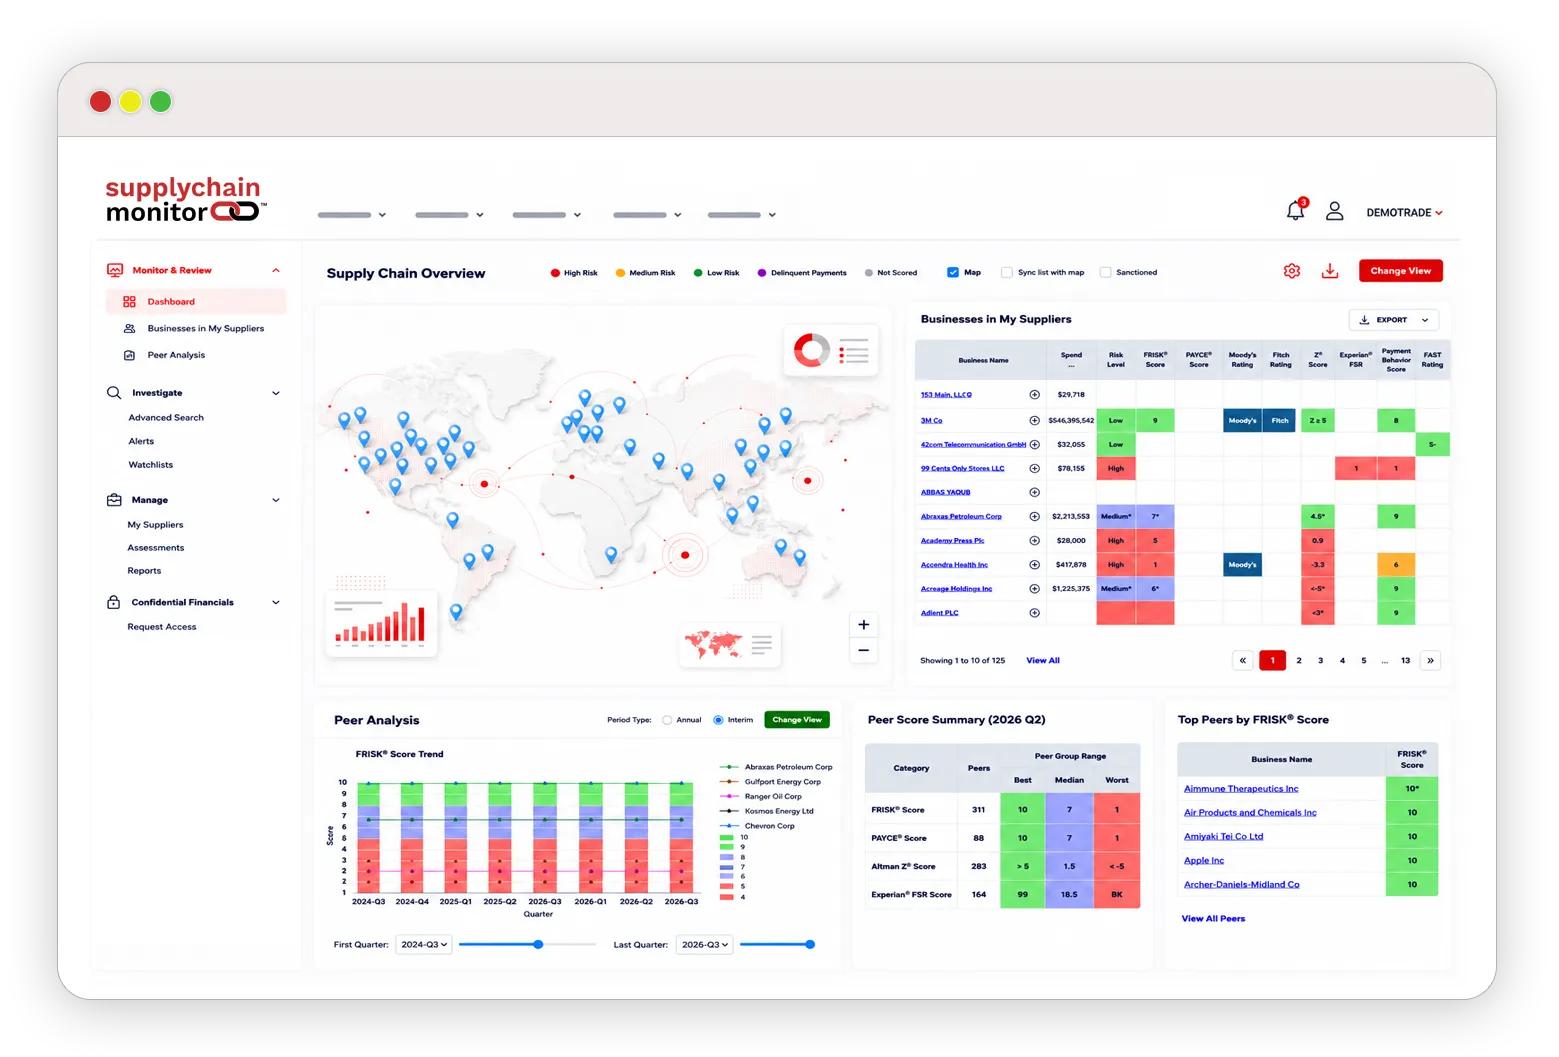
Task: Go to the previous page of suppliers
Action: click(x=1243, y=660)
